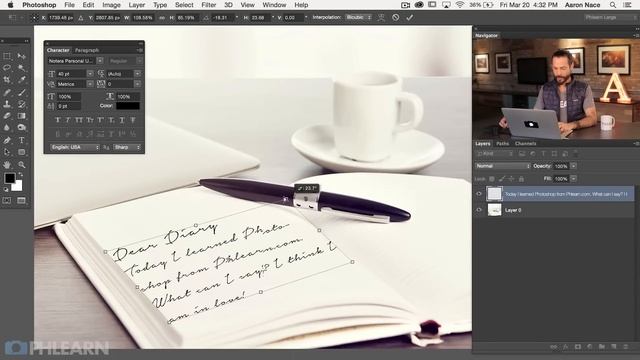Open the Filter menu
The width and height of the screenshot is (640, 360).
click(x=209, y=5)
